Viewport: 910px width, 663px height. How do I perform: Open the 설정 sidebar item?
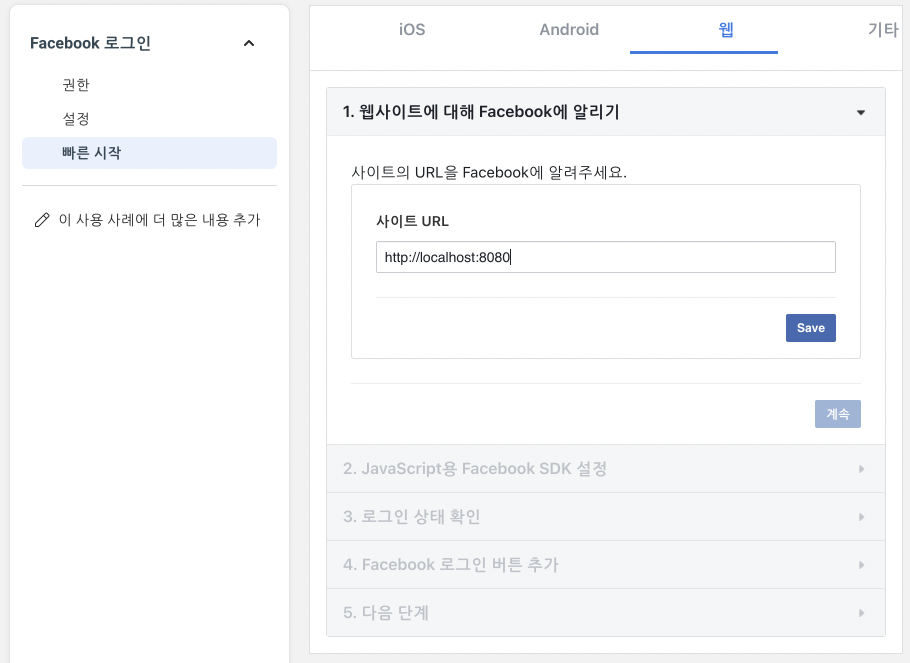(x=75, y=119)
